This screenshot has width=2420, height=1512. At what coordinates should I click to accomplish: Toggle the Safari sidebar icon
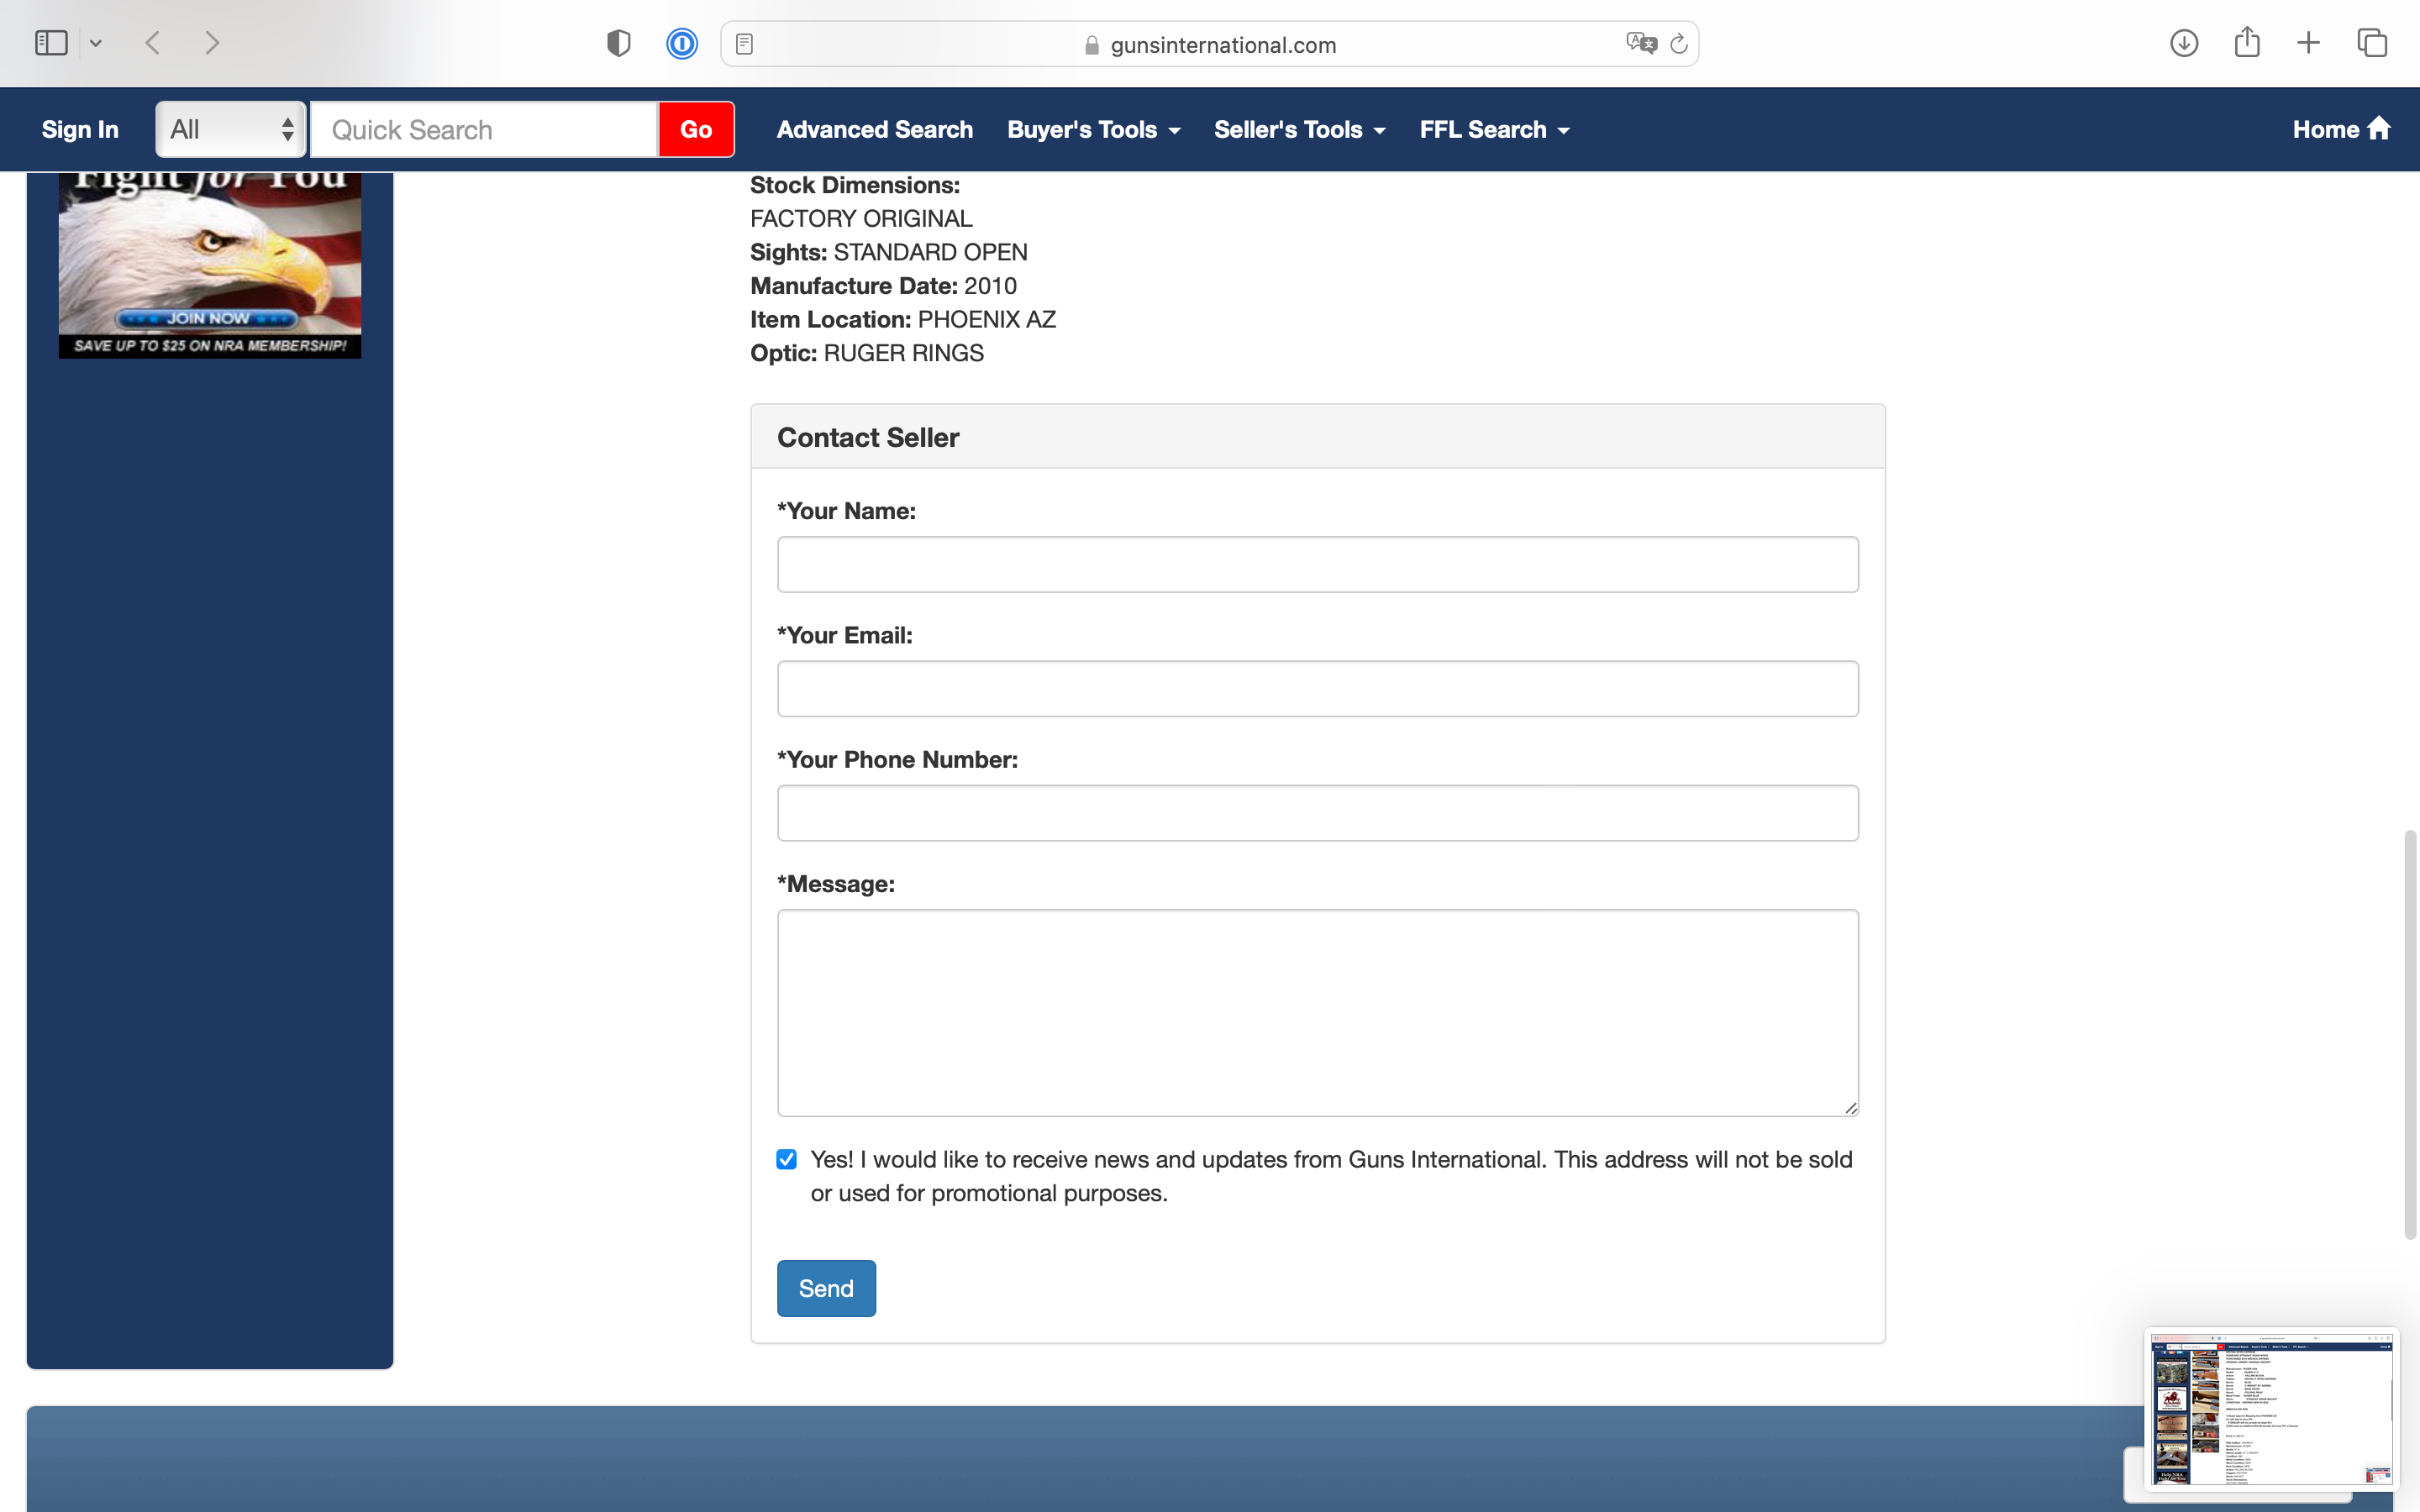(51, 43)
